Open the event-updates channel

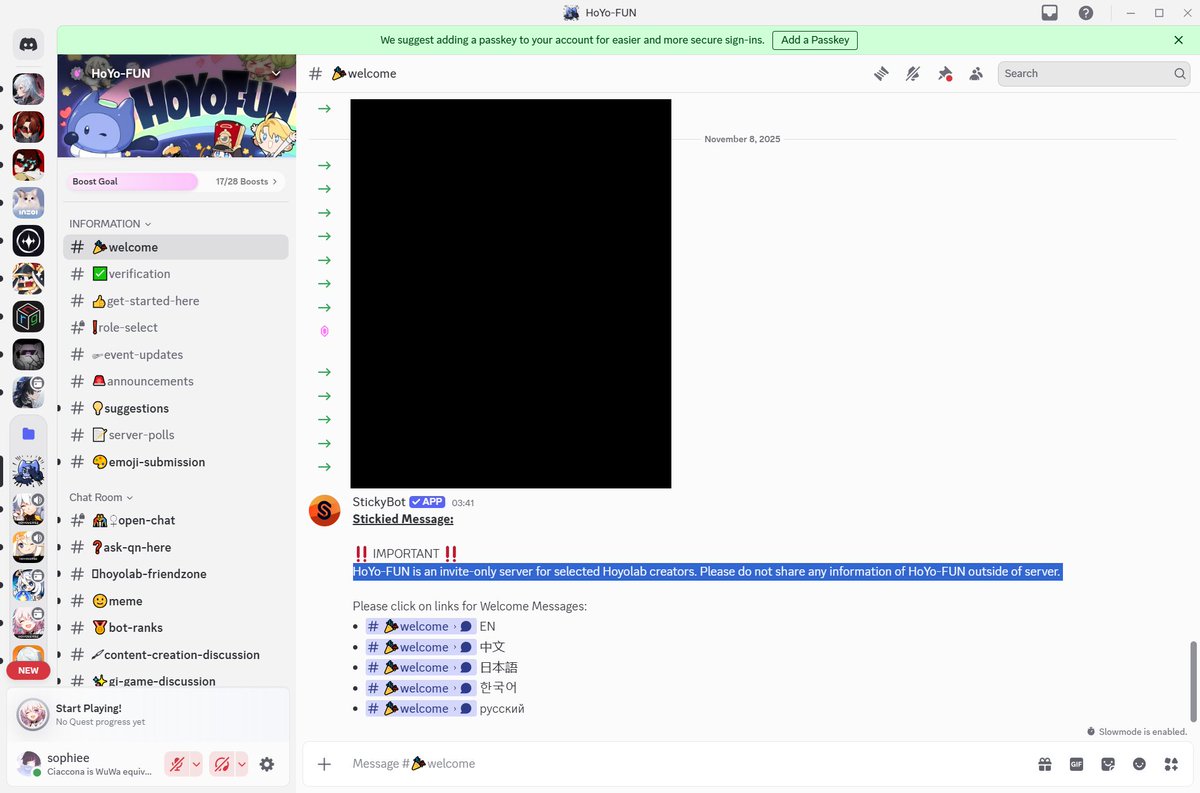(x=176, y=354)
